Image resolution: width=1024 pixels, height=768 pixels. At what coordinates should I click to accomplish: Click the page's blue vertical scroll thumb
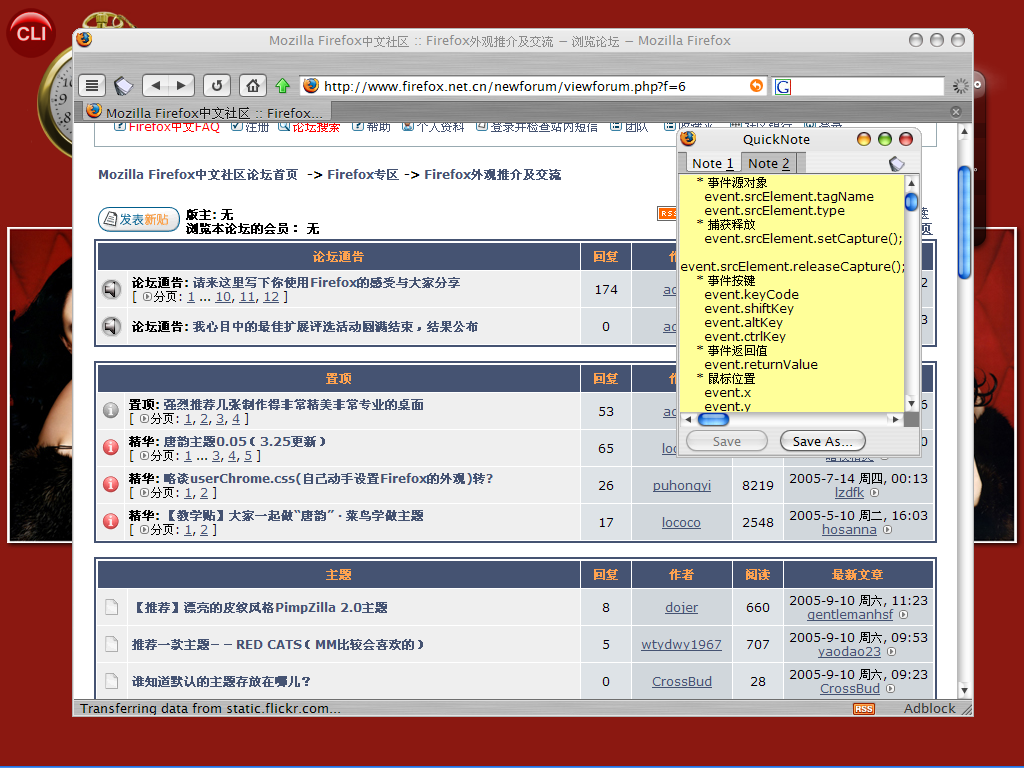pos(965,222)
